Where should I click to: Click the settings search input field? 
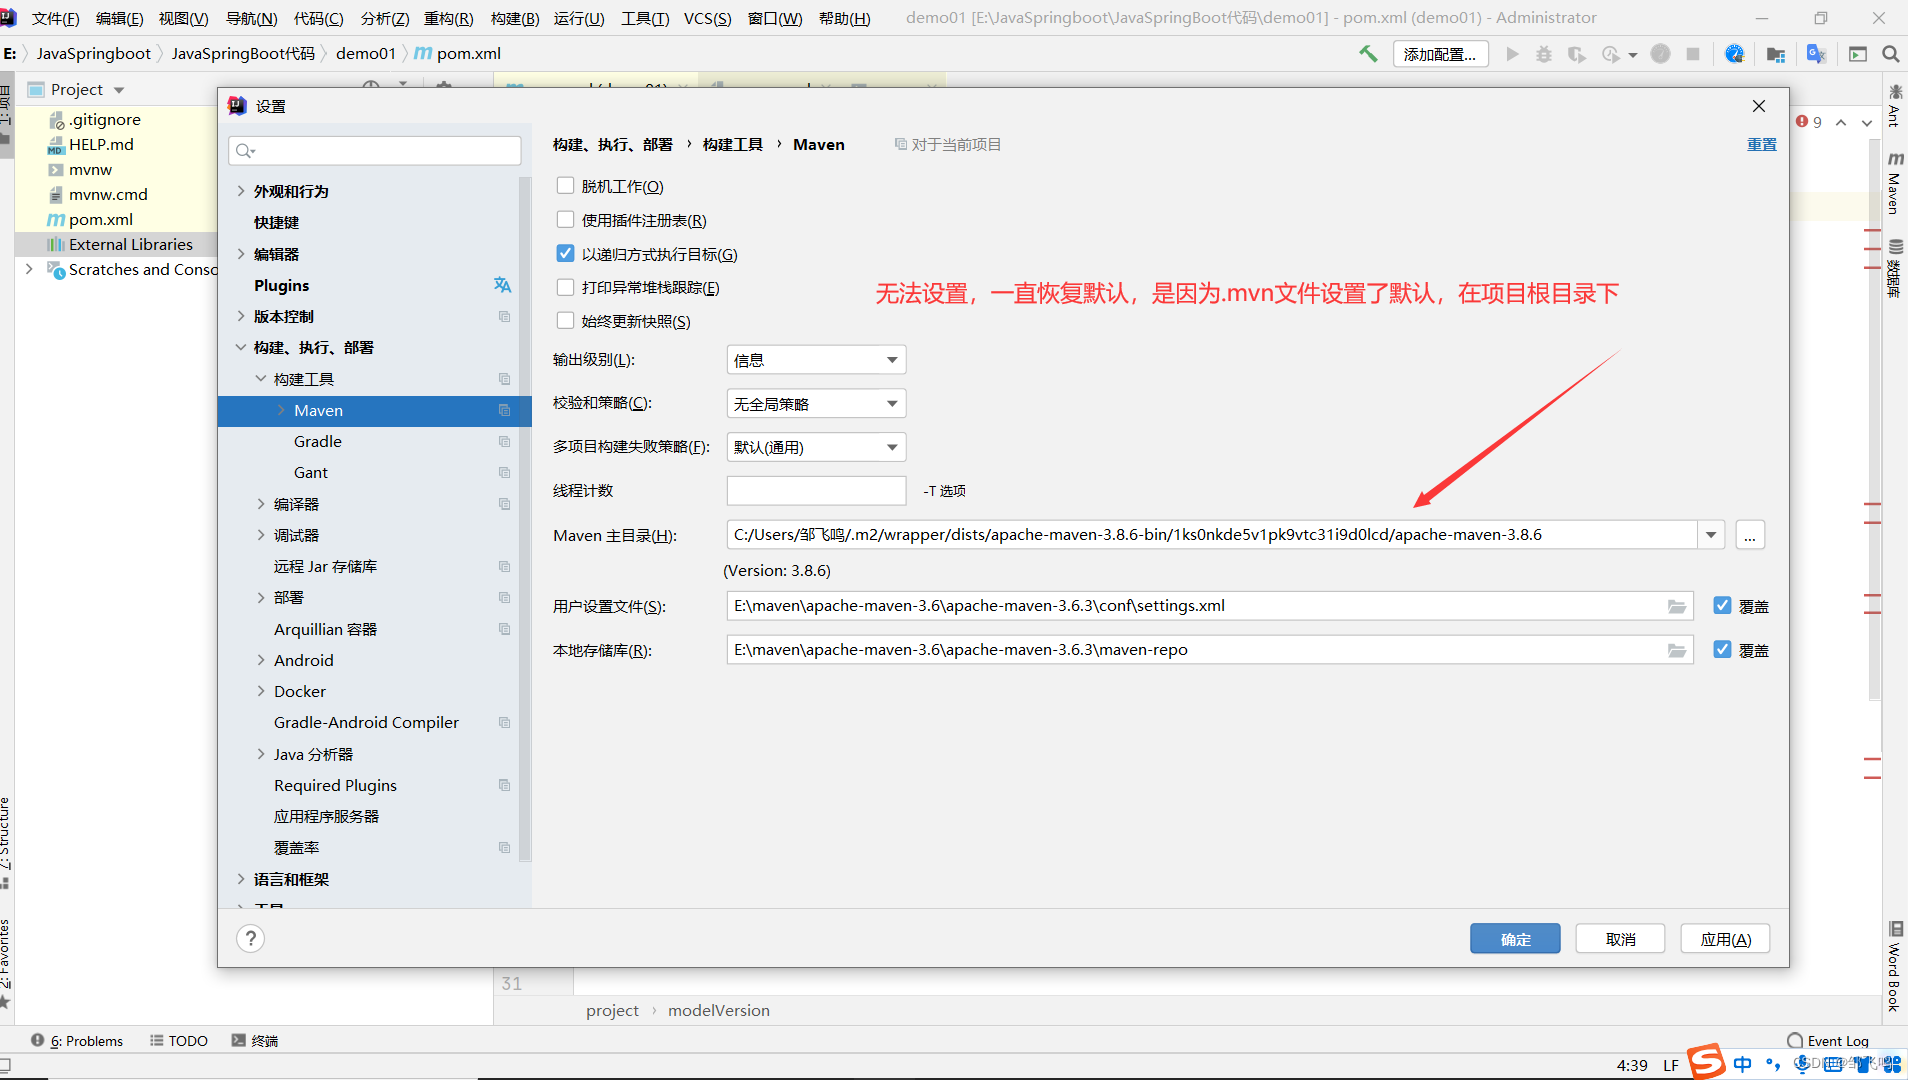(375, 150)
